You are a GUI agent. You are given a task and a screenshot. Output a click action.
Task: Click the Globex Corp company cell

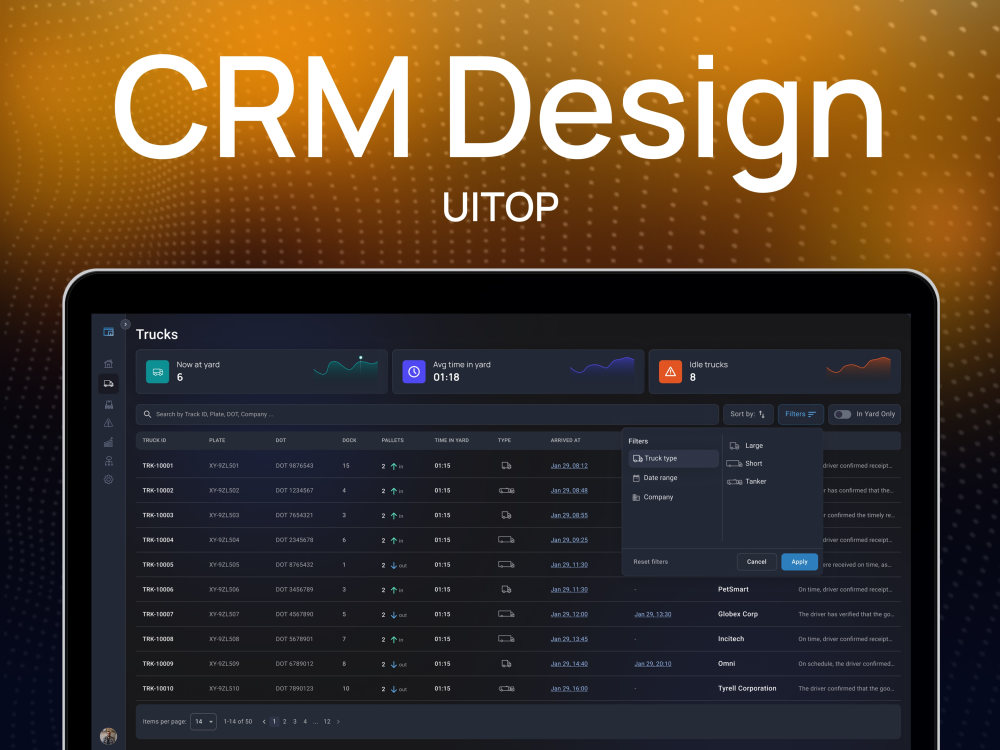(738, 614)
